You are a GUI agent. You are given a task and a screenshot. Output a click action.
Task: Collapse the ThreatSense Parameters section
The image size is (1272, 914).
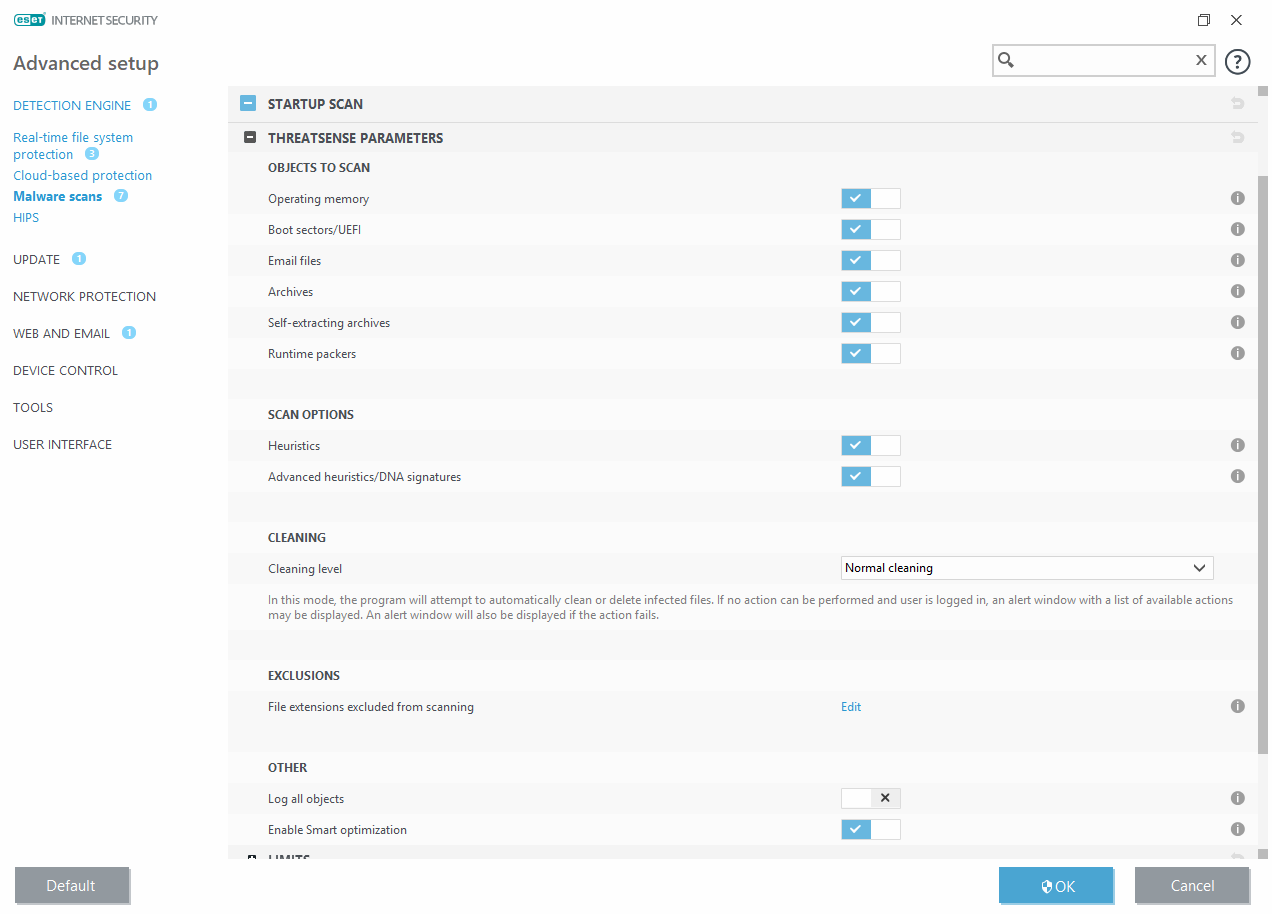(250, 138)
